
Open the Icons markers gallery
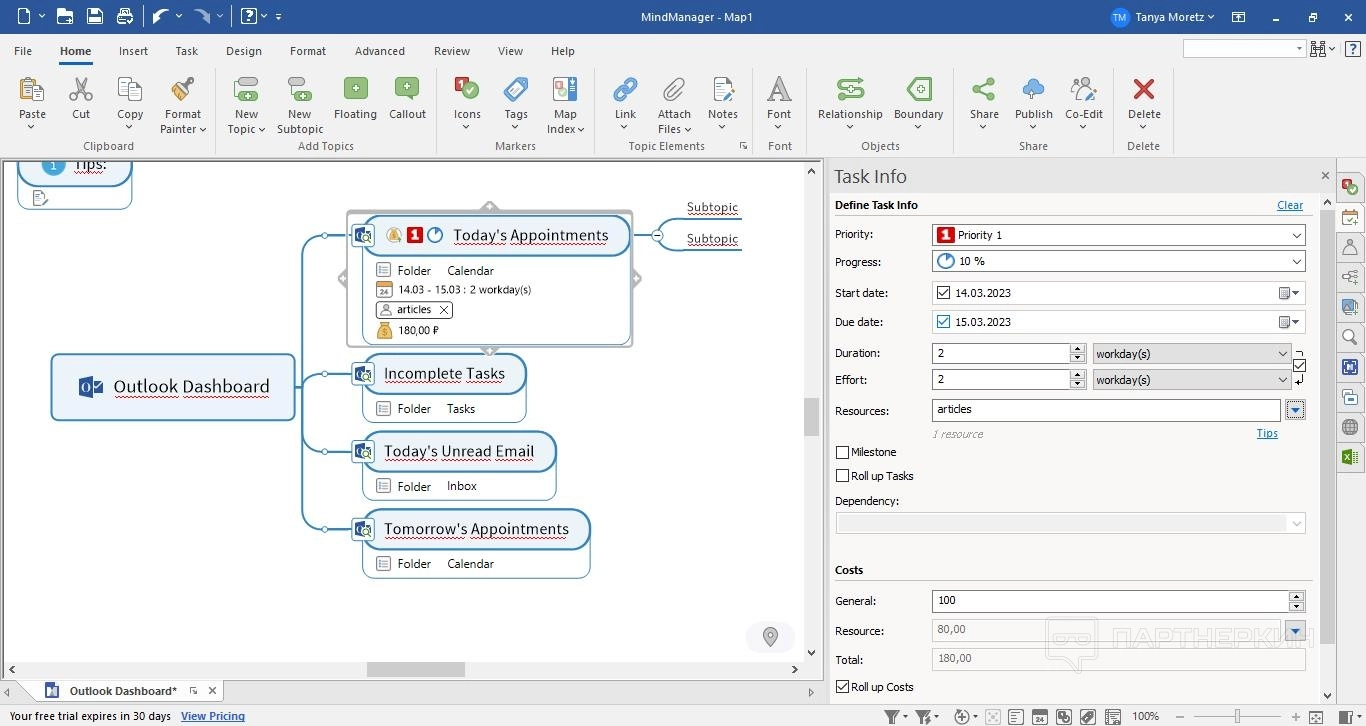467,90
